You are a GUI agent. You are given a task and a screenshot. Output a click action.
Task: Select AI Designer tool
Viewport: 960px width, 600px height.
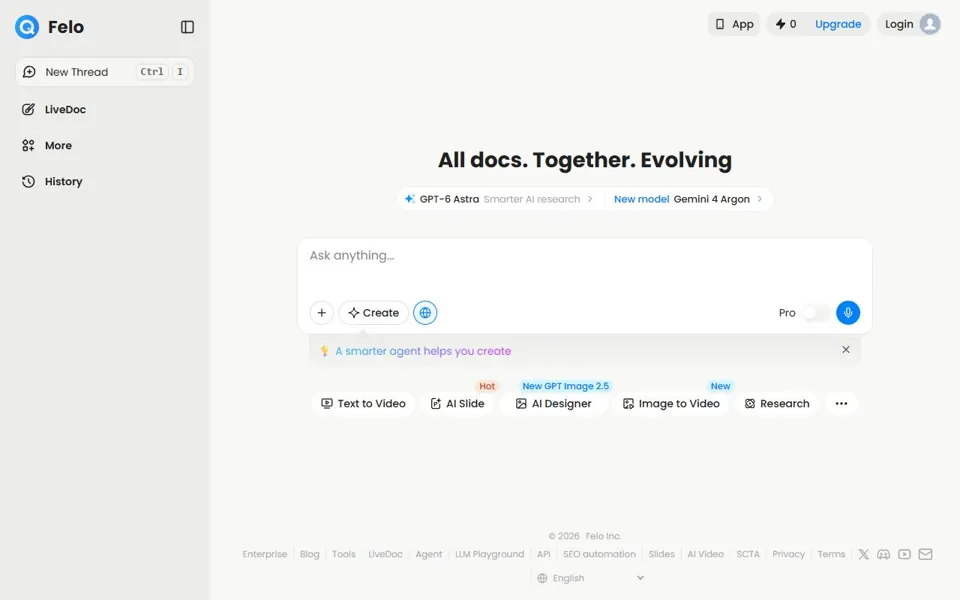point(553,403)
